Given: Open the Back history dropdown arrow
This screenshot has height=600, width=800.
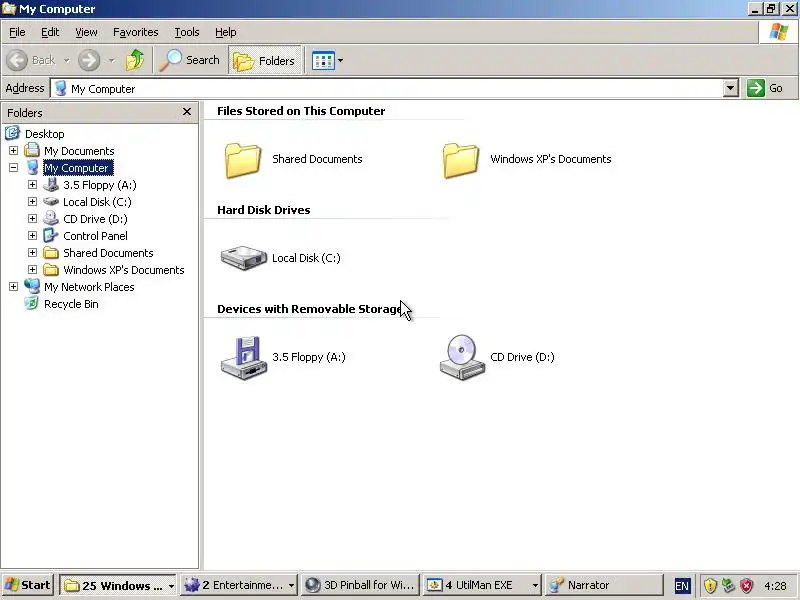Looking at the screenshot, I should pyautogui.click(x=67, y=61).
